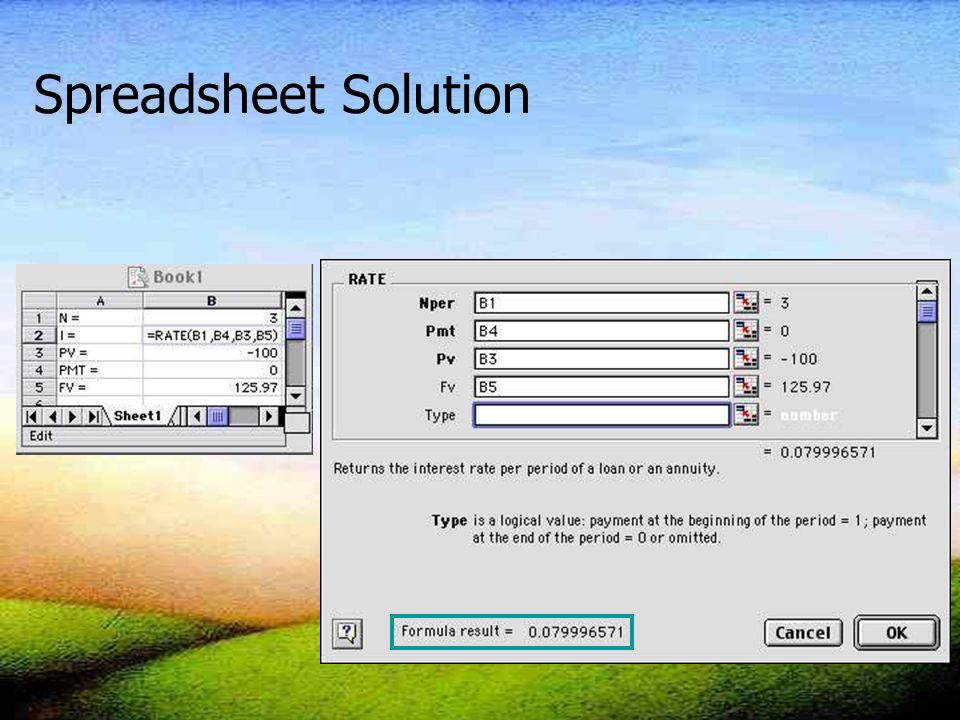
Task: Select row 1 header in Book1
Action: point(39,318)
